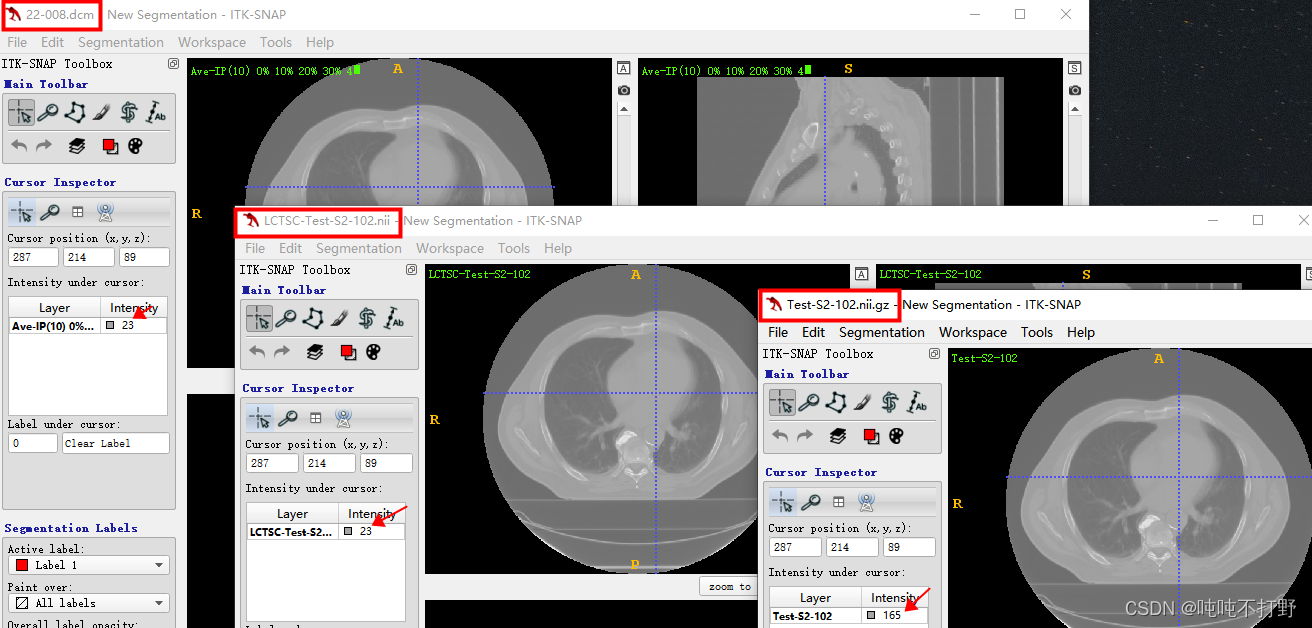The height and width of the screenshot is (628, 1312).
Task: Open Segmentation menu in Test-S2-102.nii.gz window
Action: pos(882,332)
